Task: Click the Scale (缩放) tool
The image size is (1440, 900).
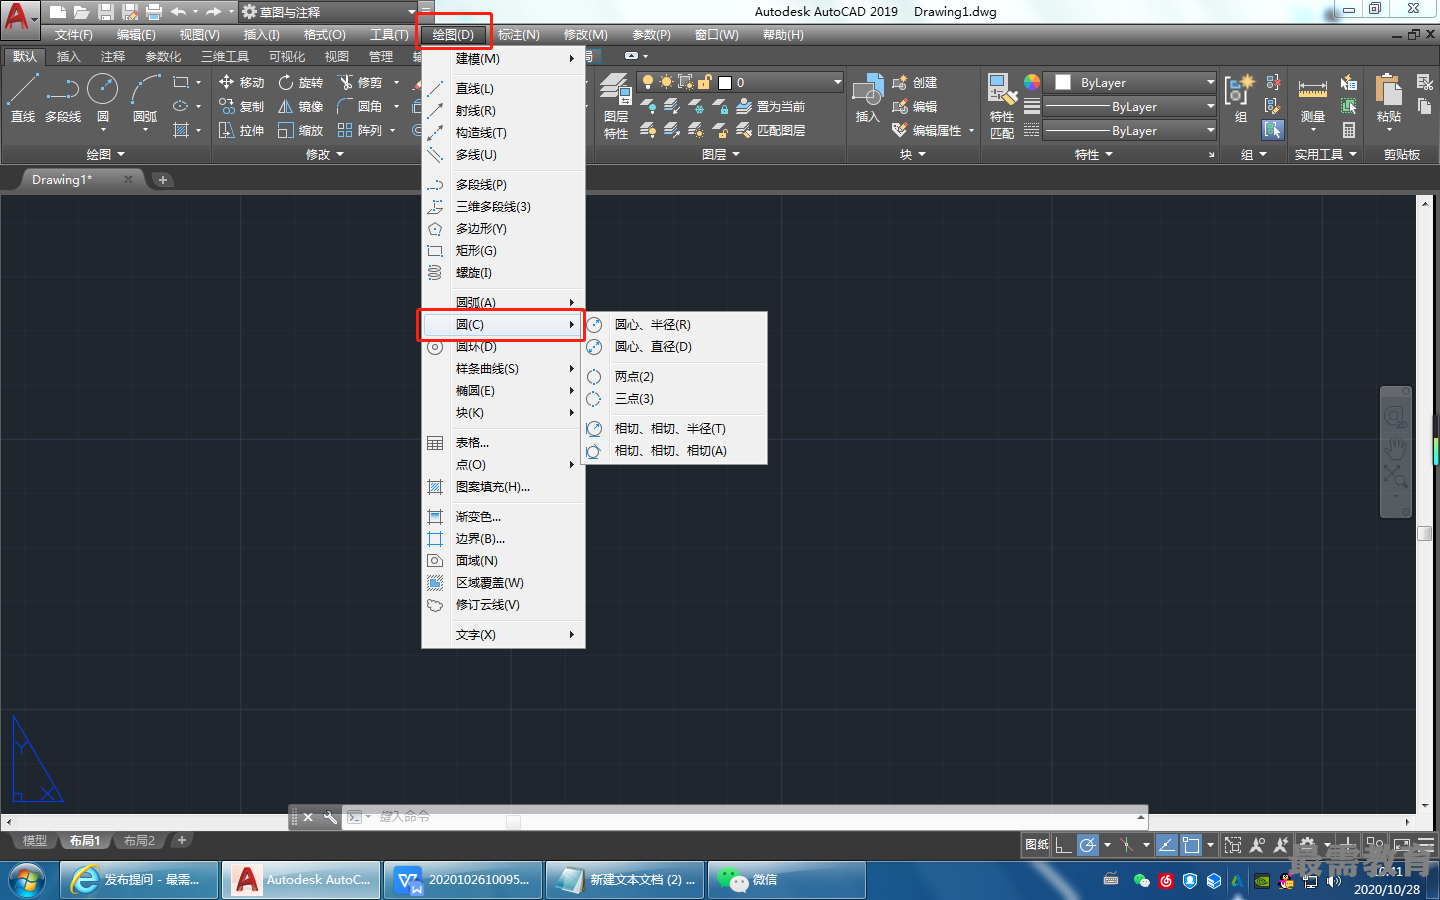Action: [301, 130]
